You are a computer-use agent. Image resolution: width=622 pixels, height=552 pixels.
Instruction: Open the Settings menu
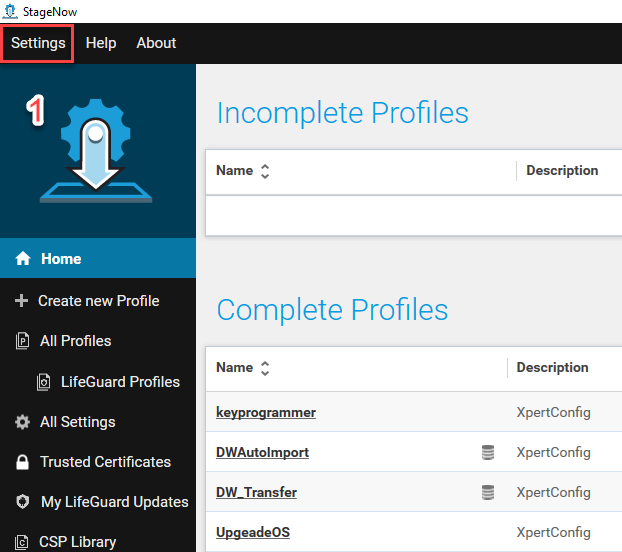tap(38, 43)
